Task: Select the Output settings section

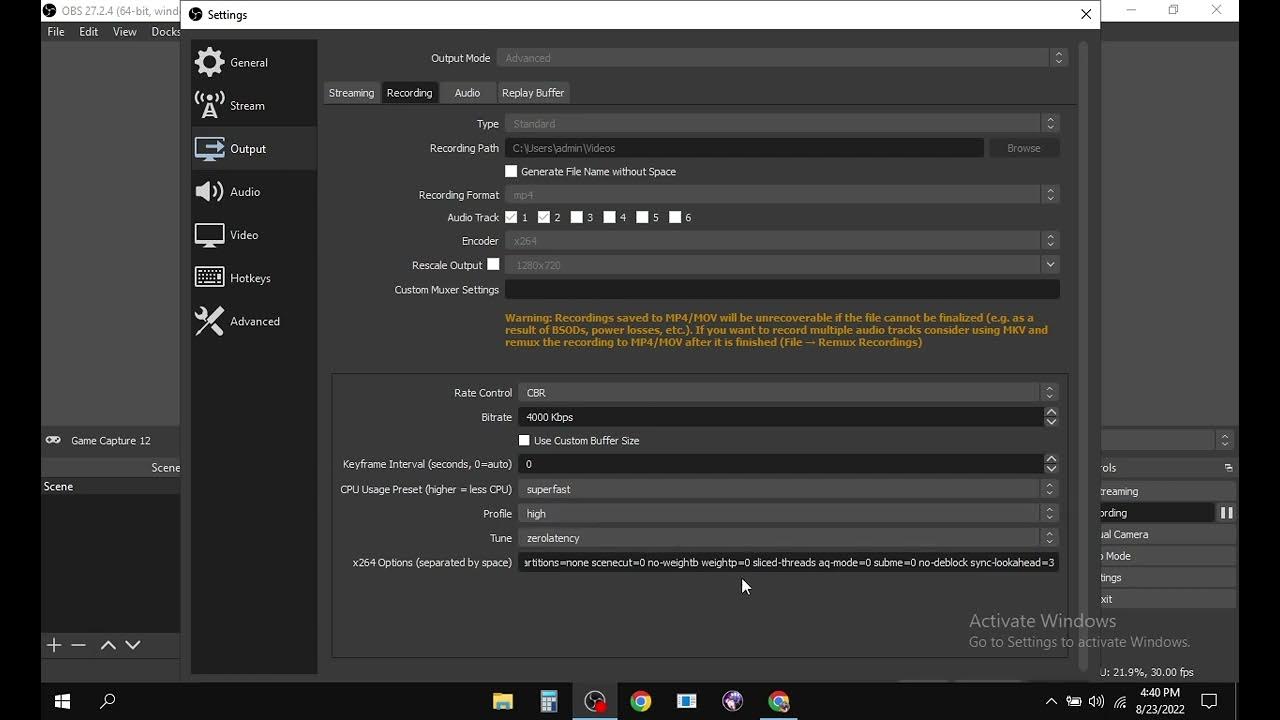Action: 254,148
